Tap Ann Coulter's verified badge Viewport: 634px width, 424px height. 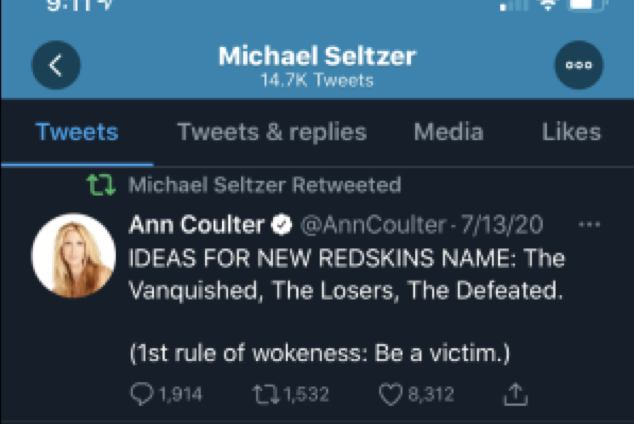(x=282, y=224)
